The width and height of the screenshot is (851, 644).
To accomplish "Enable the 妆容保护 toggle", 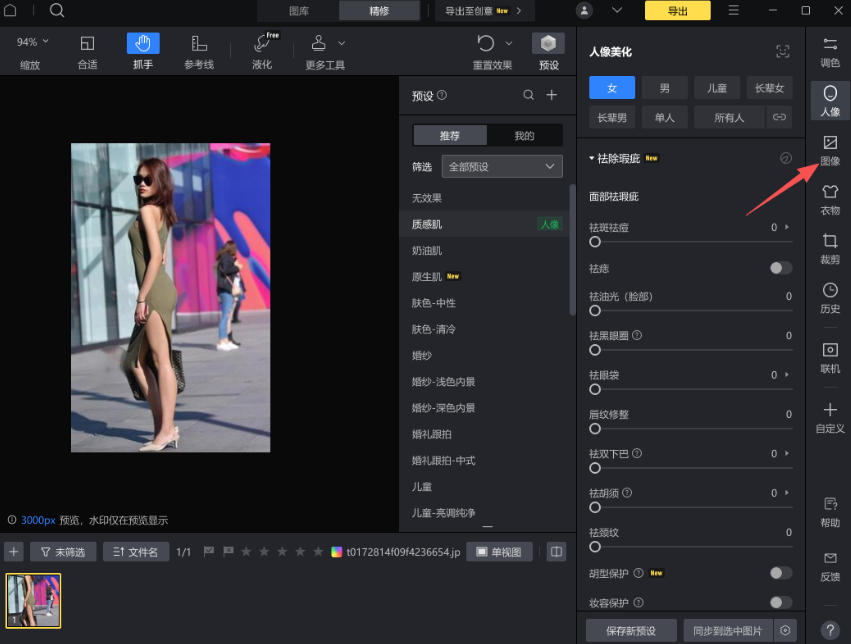I will click(781, 602).
